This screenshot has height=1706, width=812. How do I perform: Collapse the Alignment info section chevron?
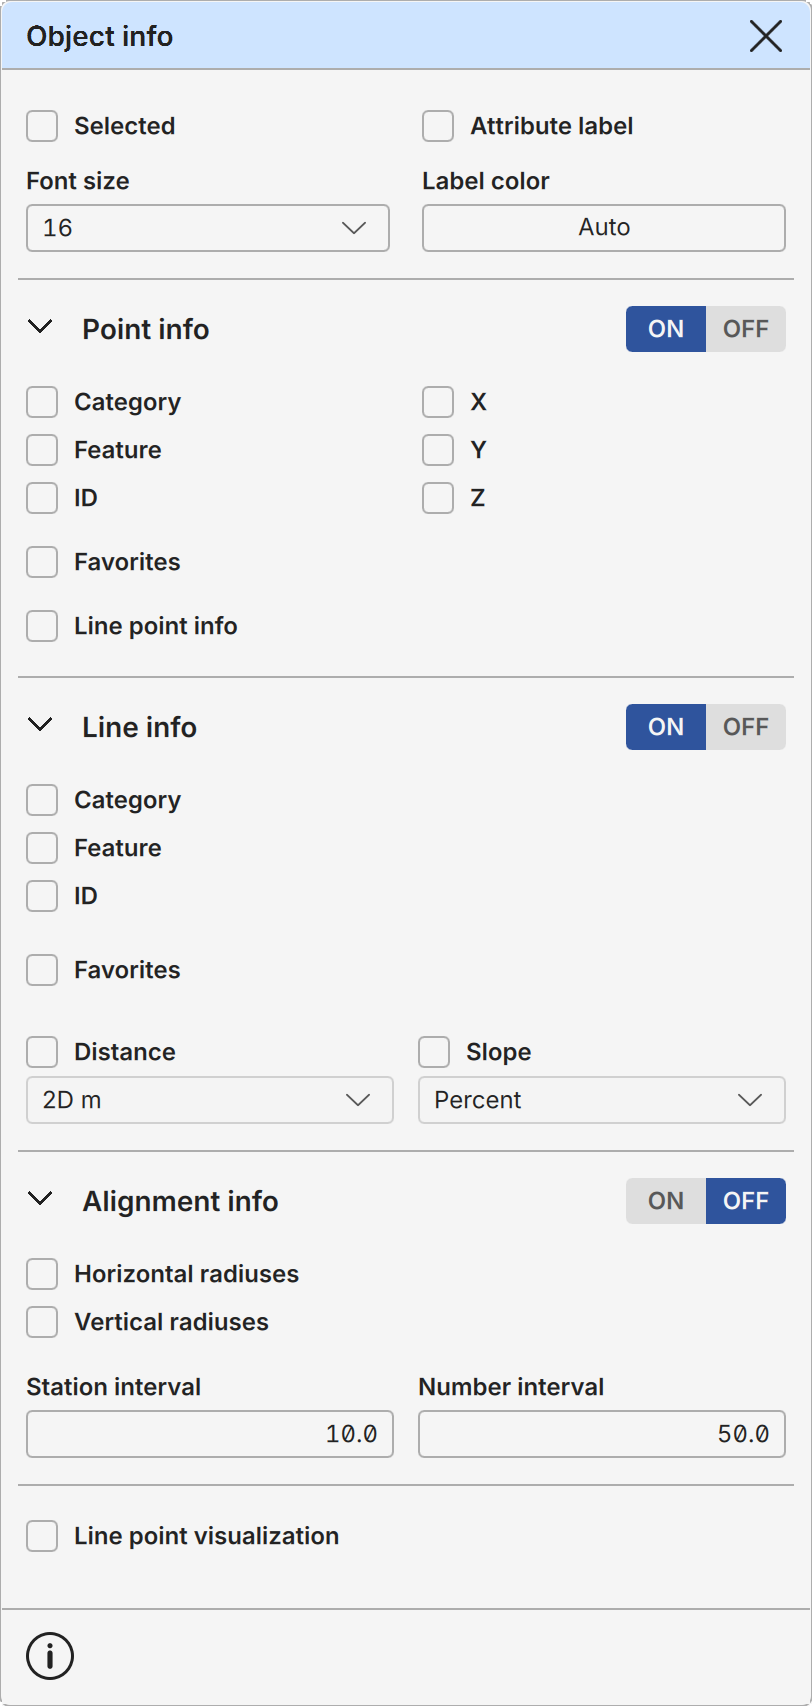[40, 1199]
